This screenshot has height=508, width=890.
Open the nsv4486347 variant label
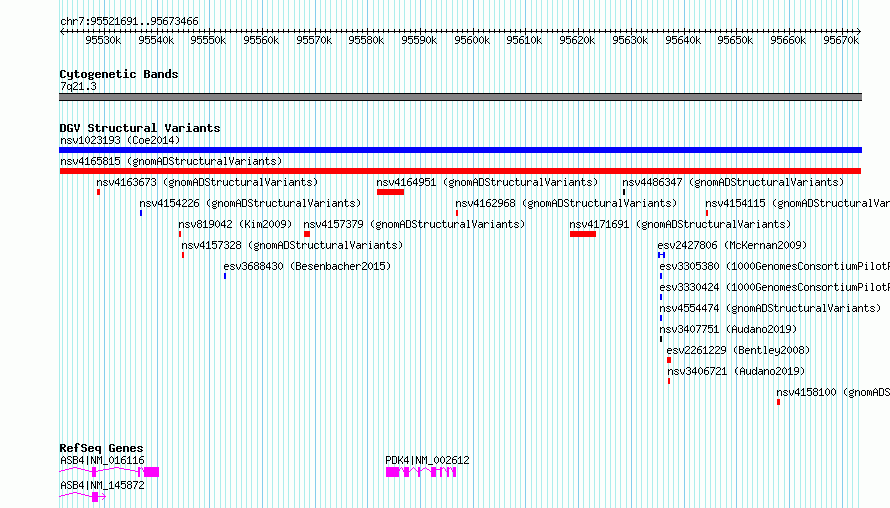tap(733, 182)
